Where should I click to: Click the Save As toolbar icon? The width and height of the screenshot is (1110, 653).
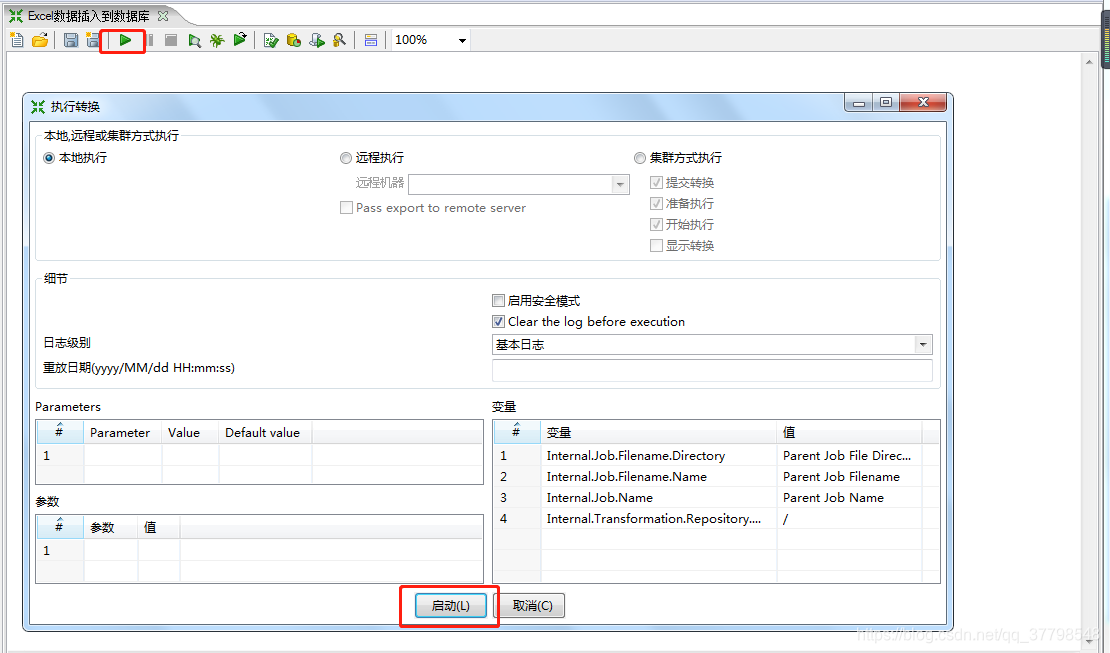pyautogui.click(x=92, y=40)
